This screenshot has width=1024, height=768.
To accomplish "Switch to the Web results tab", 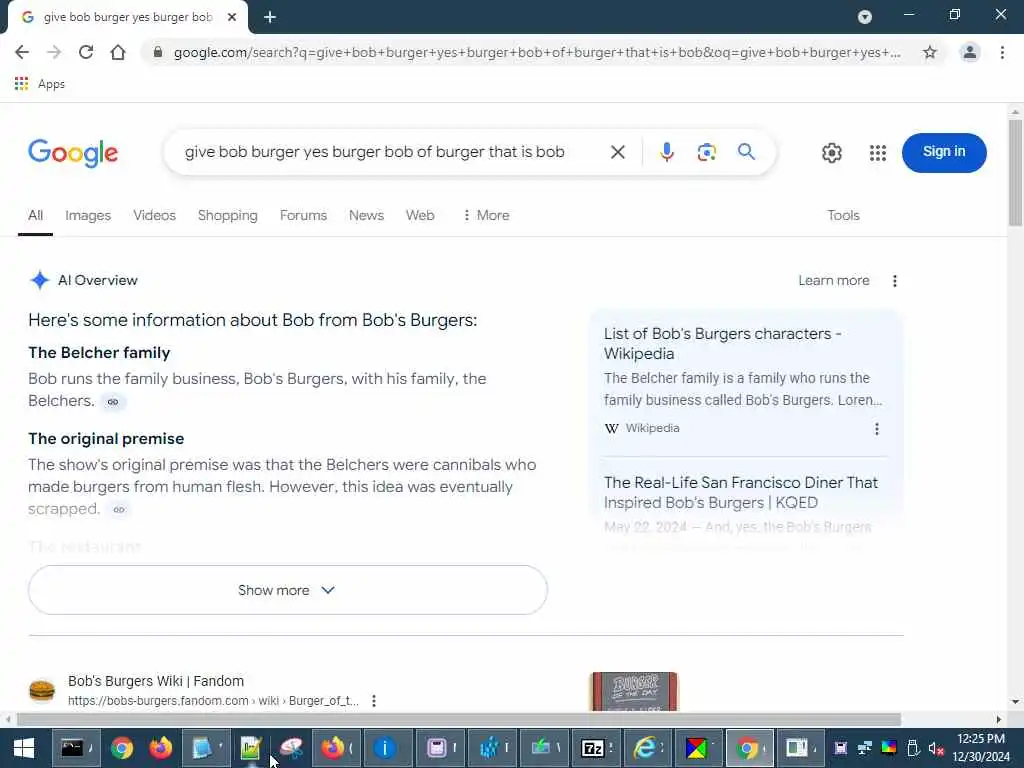I will pyautogui.click(x=420, y=216).
